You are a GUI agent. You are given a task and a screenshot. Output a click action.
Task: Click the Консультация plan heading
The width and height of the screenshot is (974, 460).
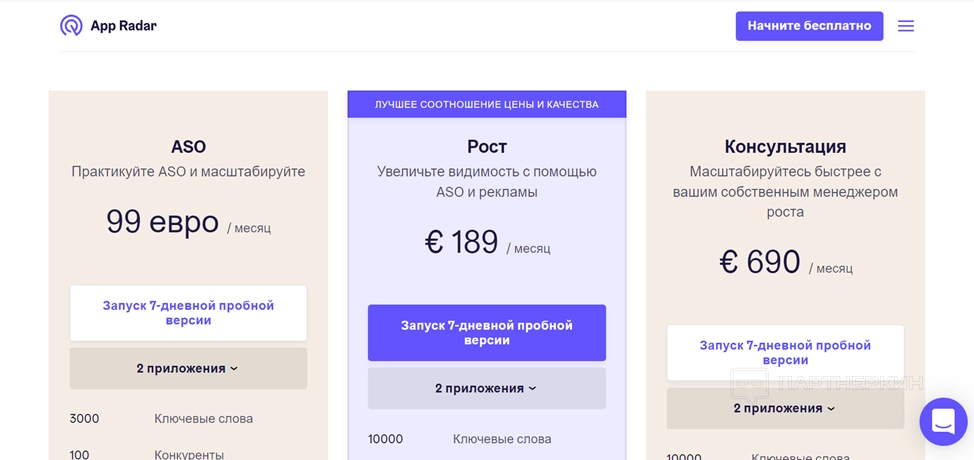[x=785, y=147]
